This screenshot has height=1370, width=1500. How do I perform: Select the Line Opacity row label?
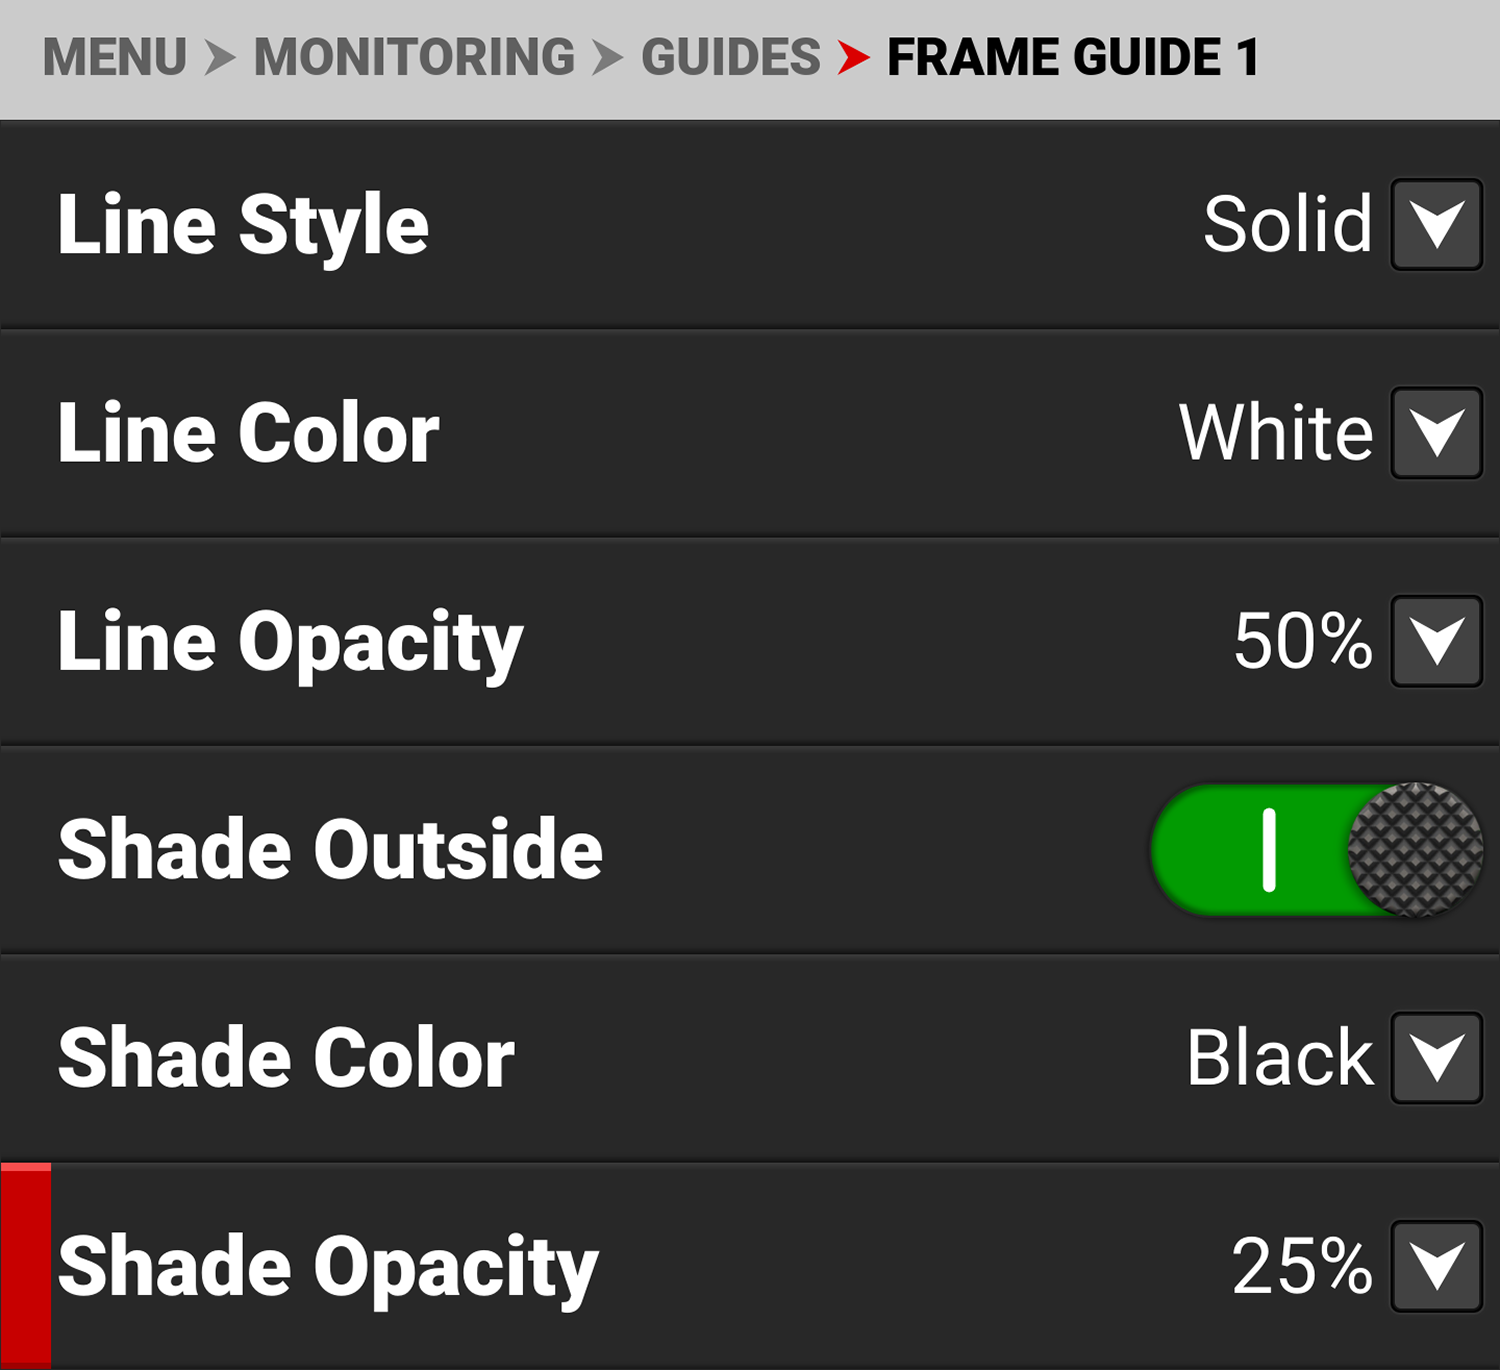point(290,643)
